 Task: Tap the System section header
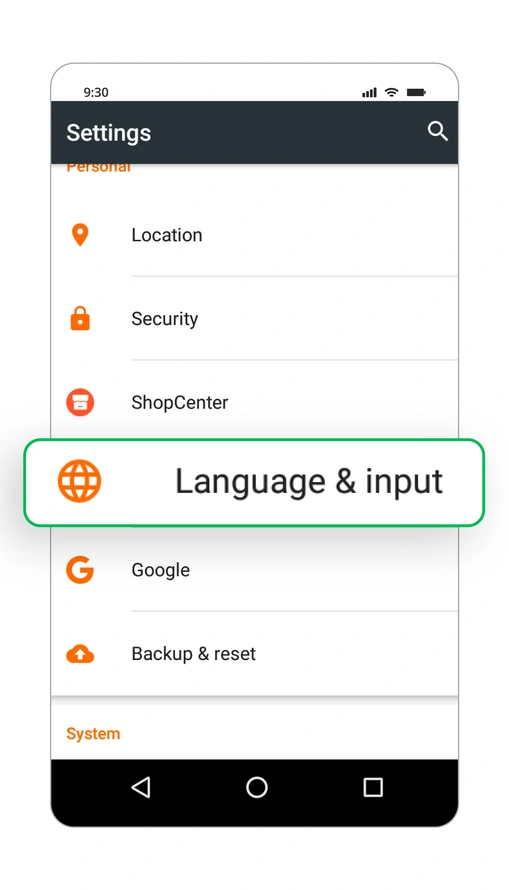pyautogui.click(x=93, y=733)
